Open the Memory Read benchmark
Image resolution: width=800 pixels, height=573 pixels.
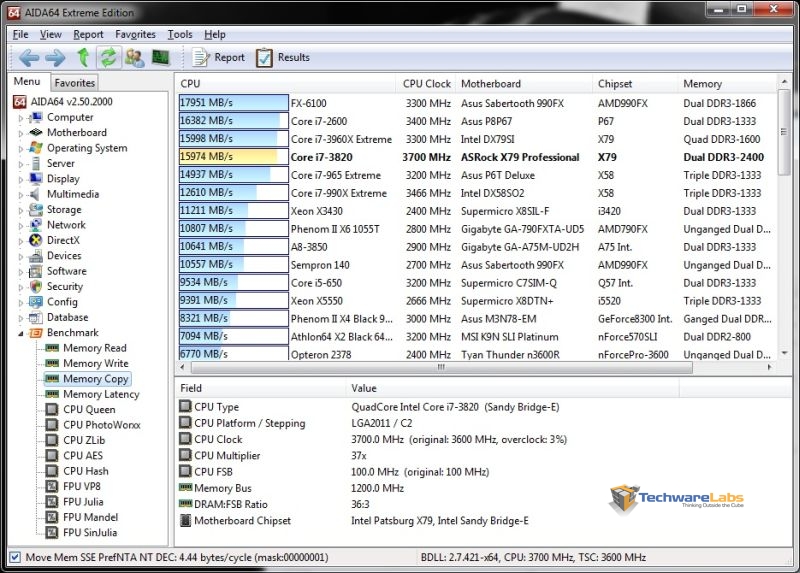click(x=95, y=348)
